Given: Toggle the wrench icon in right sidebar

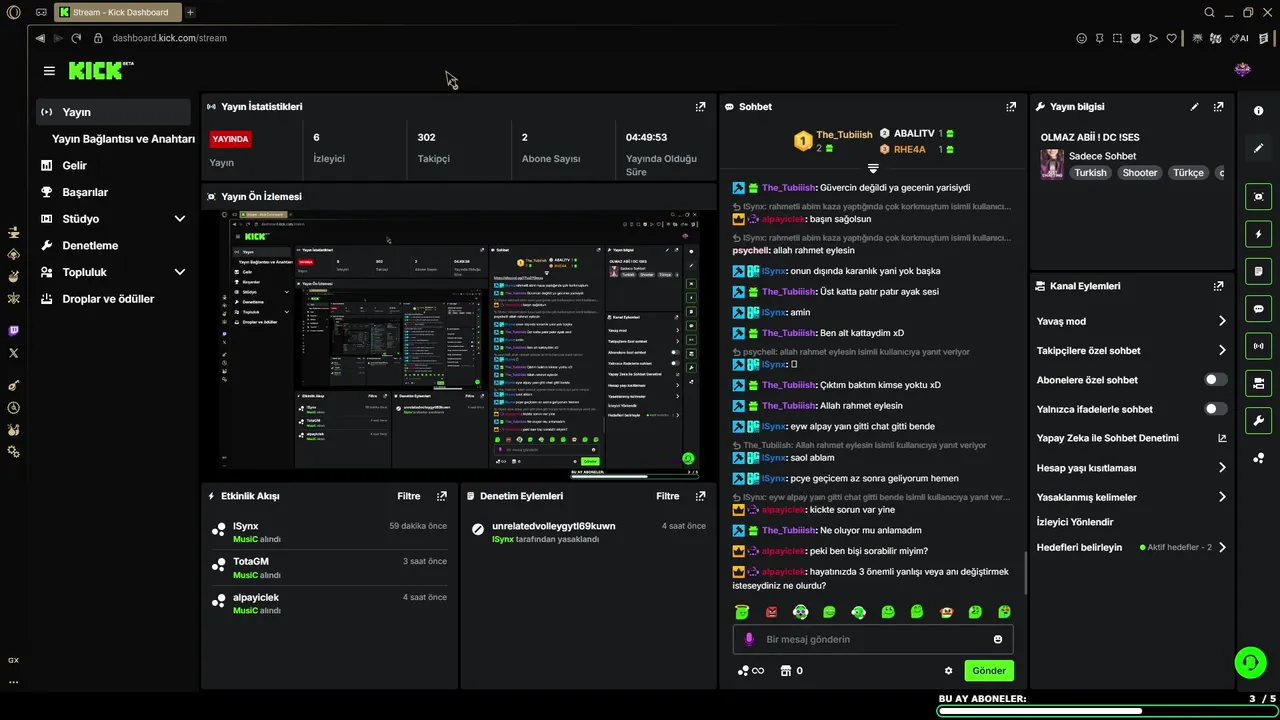Looking at the screenshot, I should (1258, 420).
